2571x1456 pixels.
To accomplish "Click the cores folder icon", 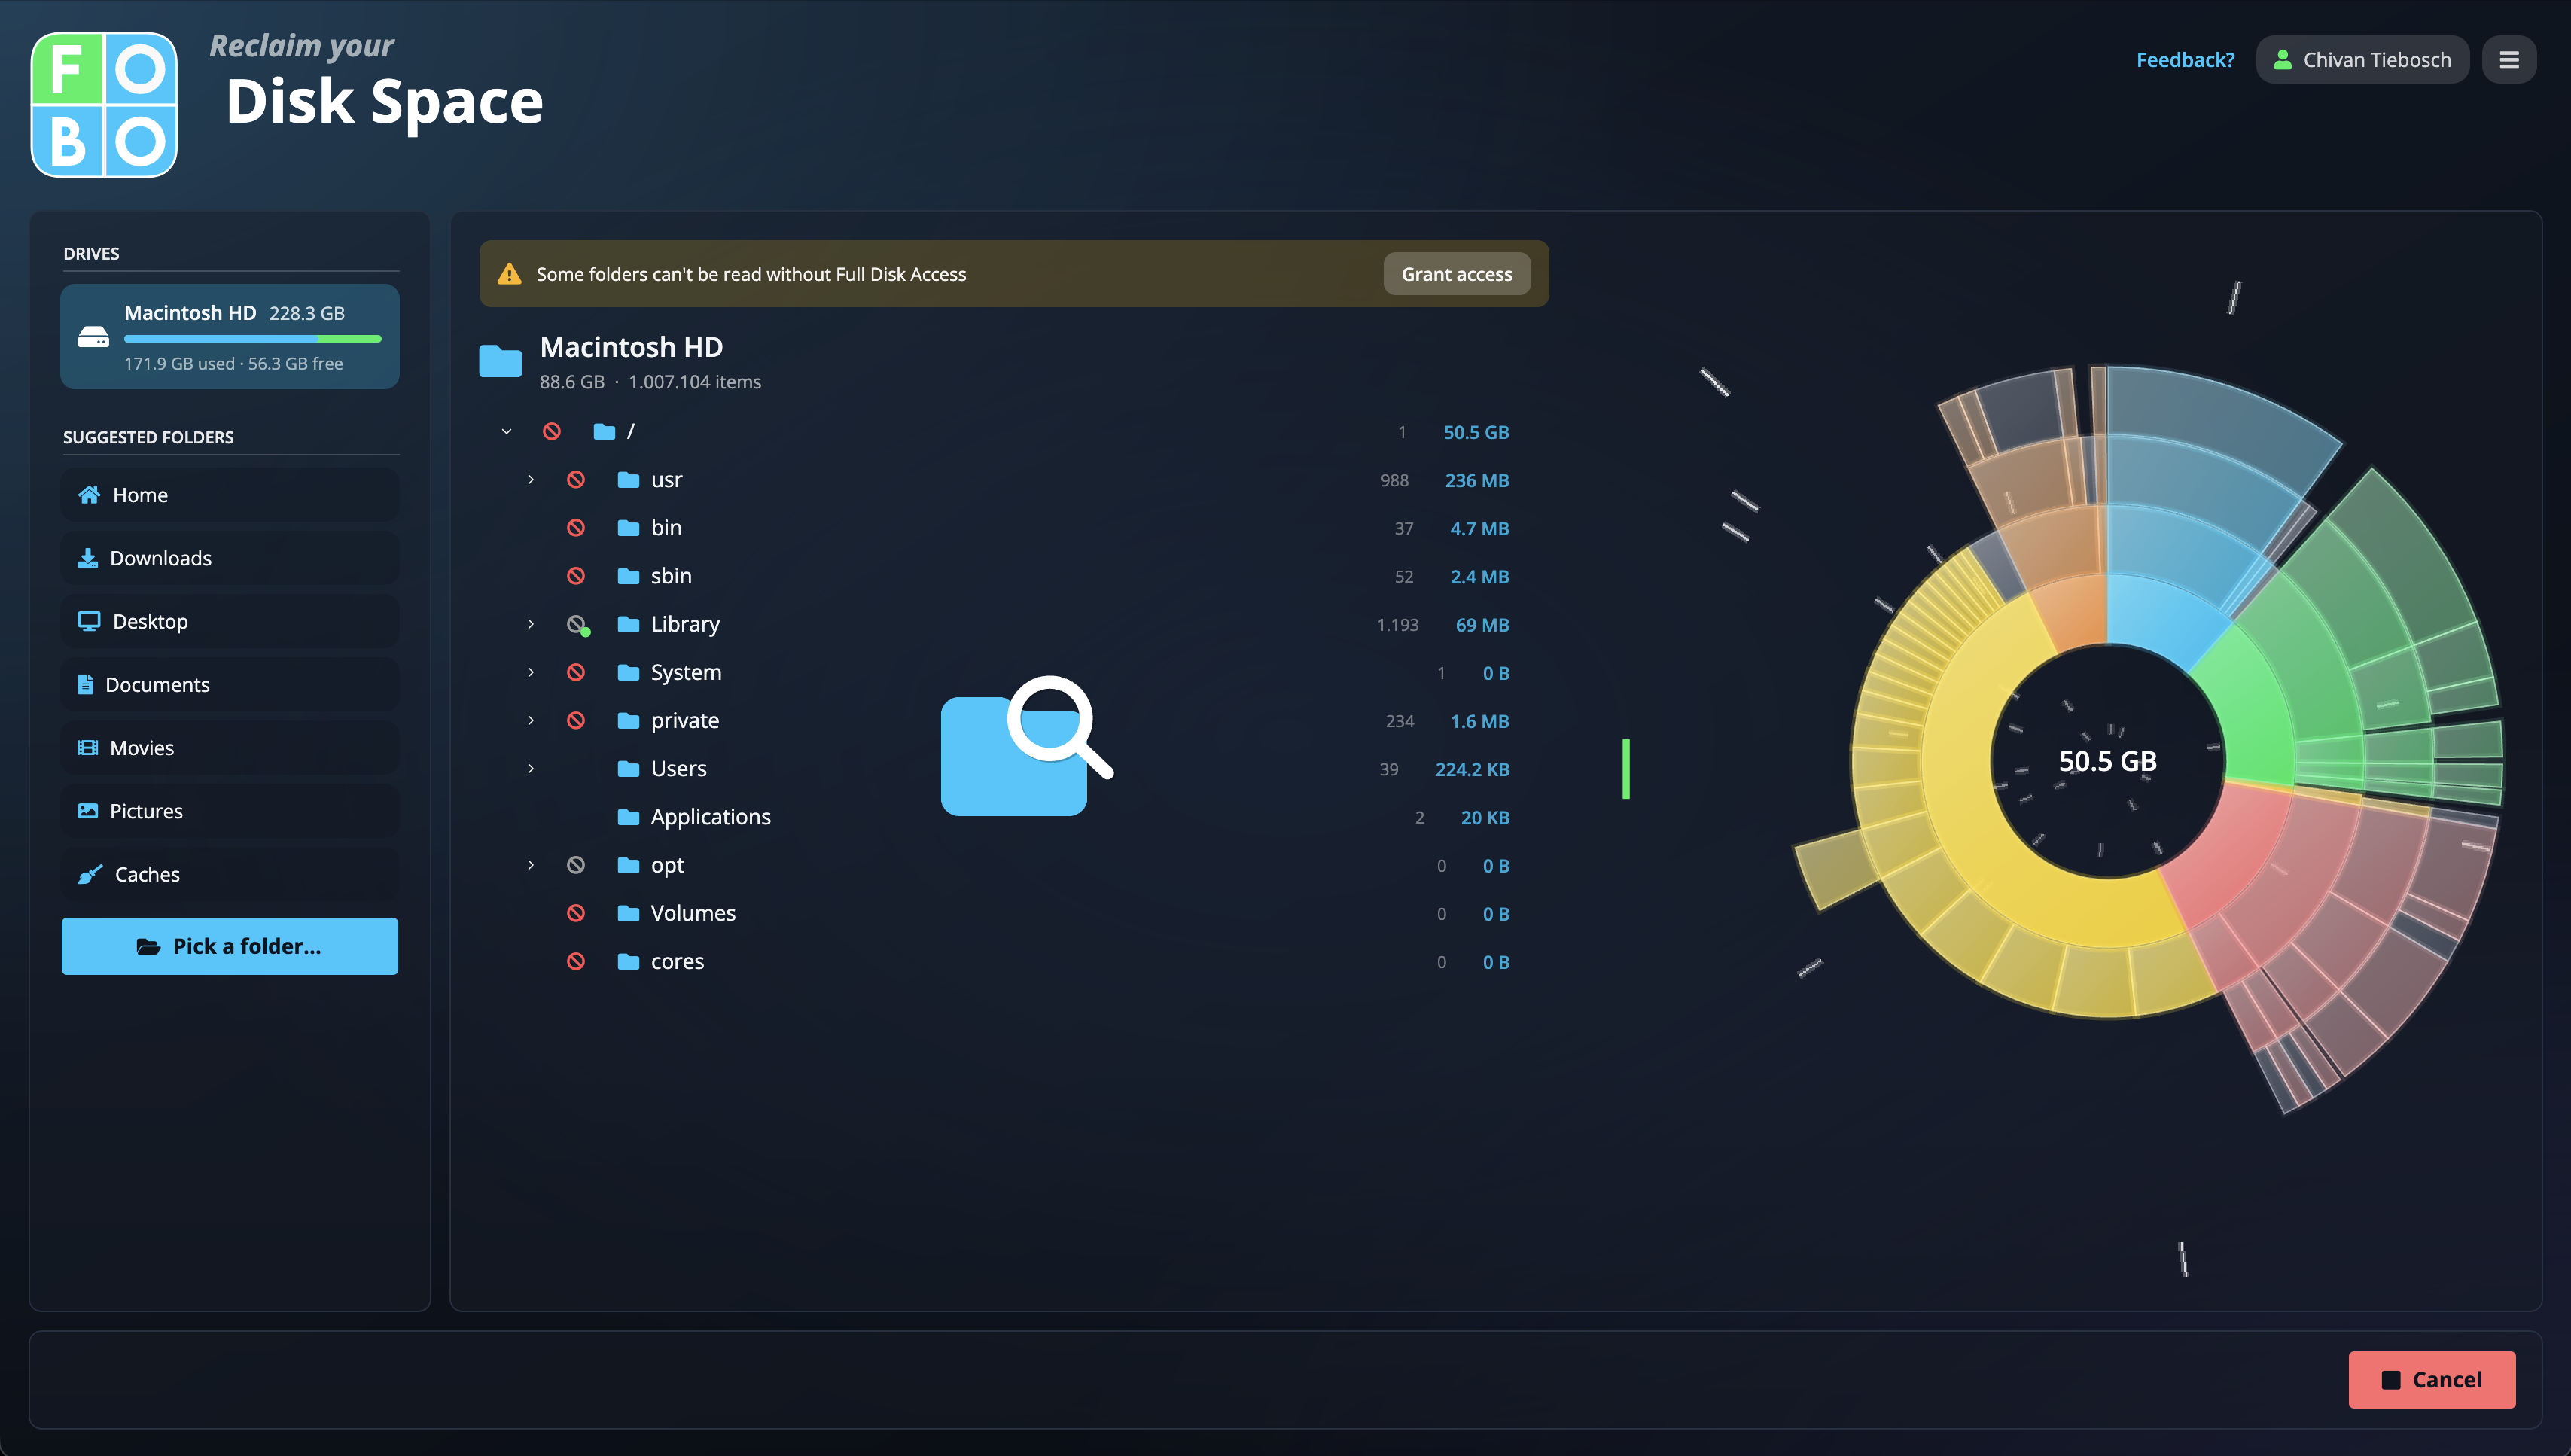I will (x=628, y=962).
